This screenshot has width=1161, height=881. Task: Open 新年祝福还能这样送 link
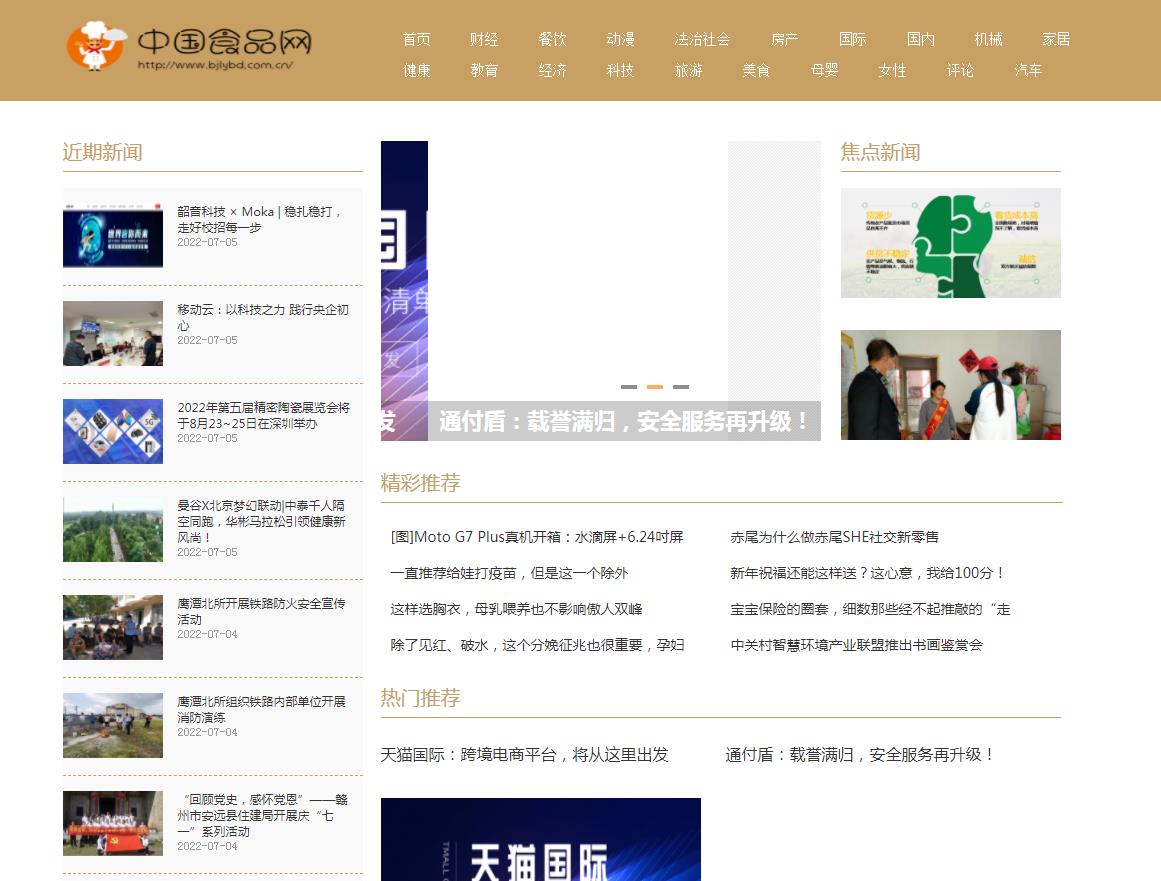[x=867, y=573]
